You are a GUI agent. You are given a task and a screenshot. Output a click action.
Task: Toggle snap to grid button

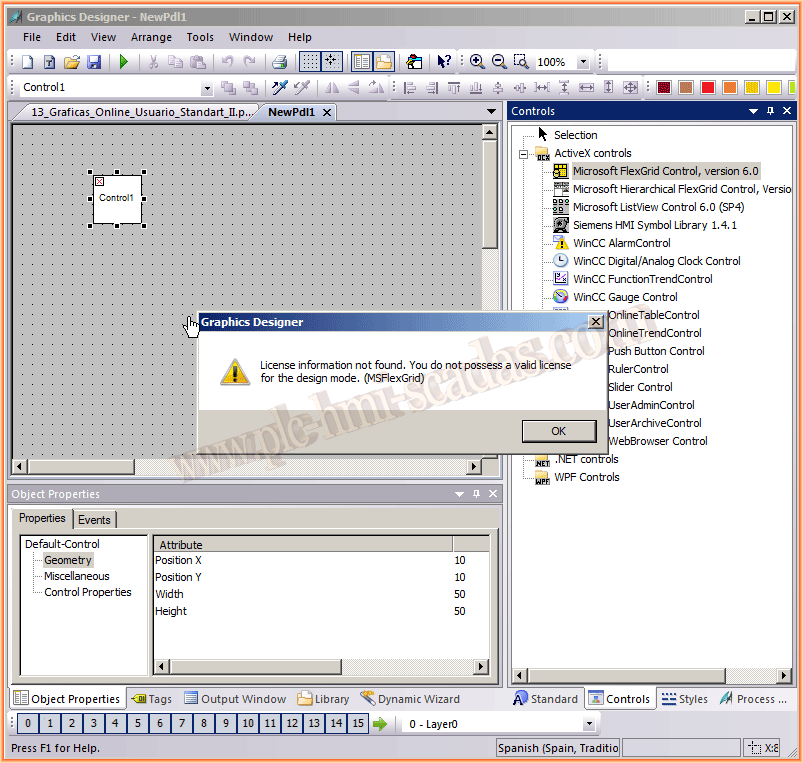tap(332, 62)
